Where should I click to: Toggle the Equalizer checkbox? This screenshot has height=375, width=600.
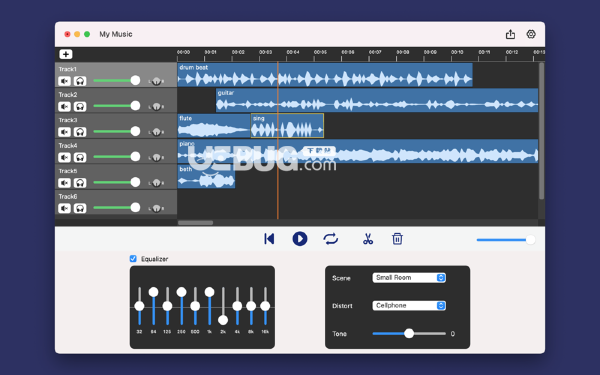click(133, 259)
